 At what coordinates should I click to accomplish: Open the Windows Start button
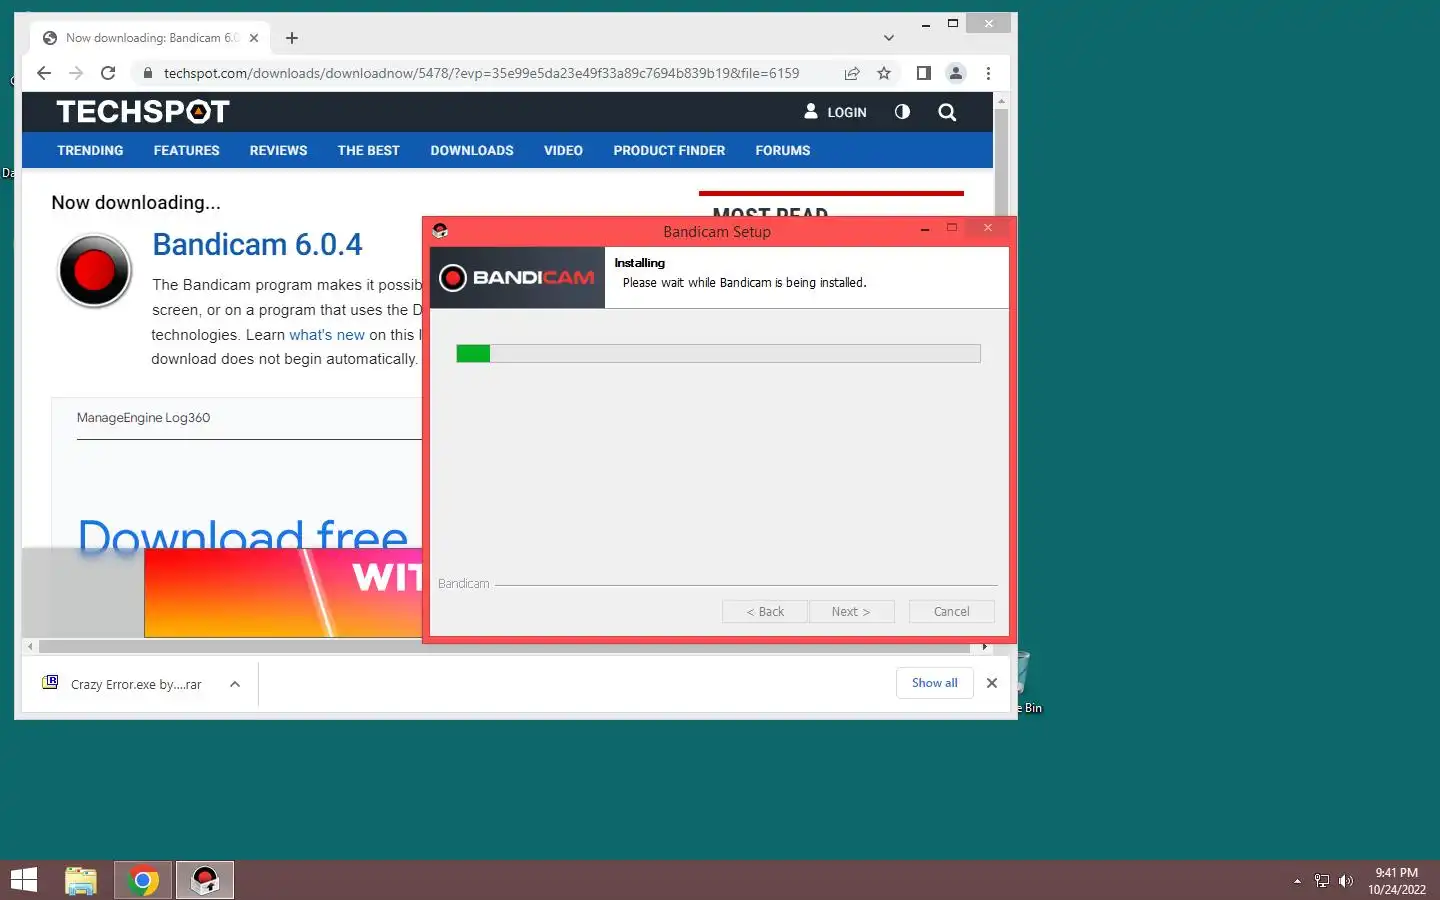point(24,880)
